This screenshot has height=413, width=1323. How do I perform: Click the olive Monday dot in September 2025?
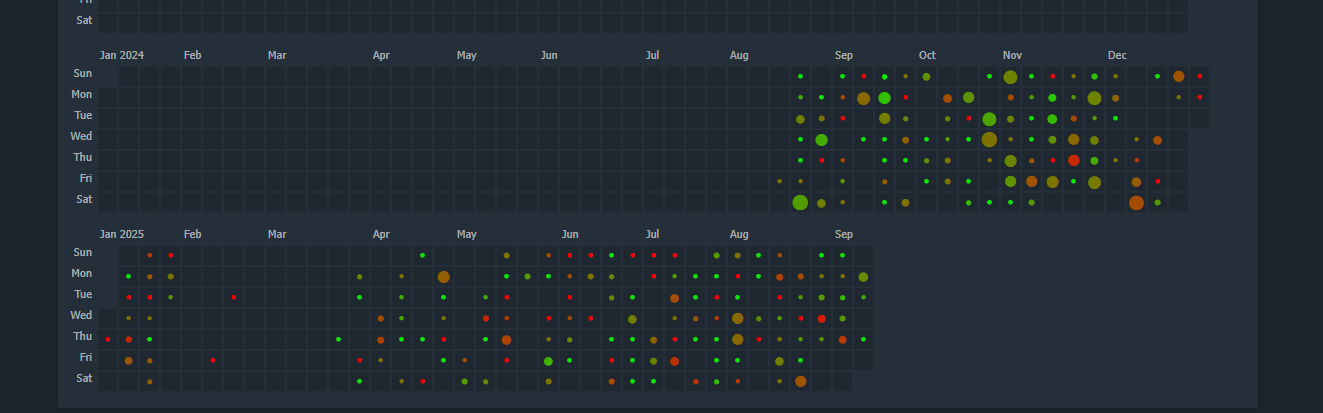click(863, 277)
